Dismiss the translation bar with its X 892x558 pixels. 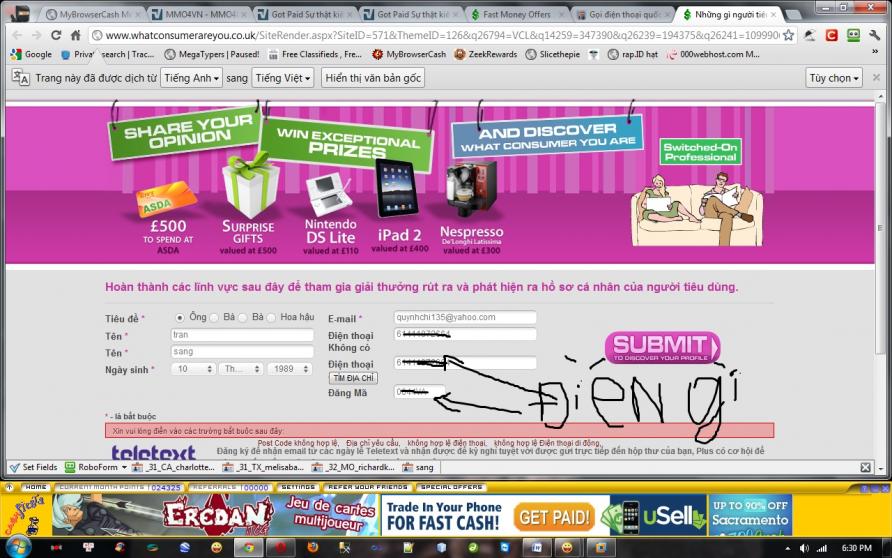click(x=877, y=77)
